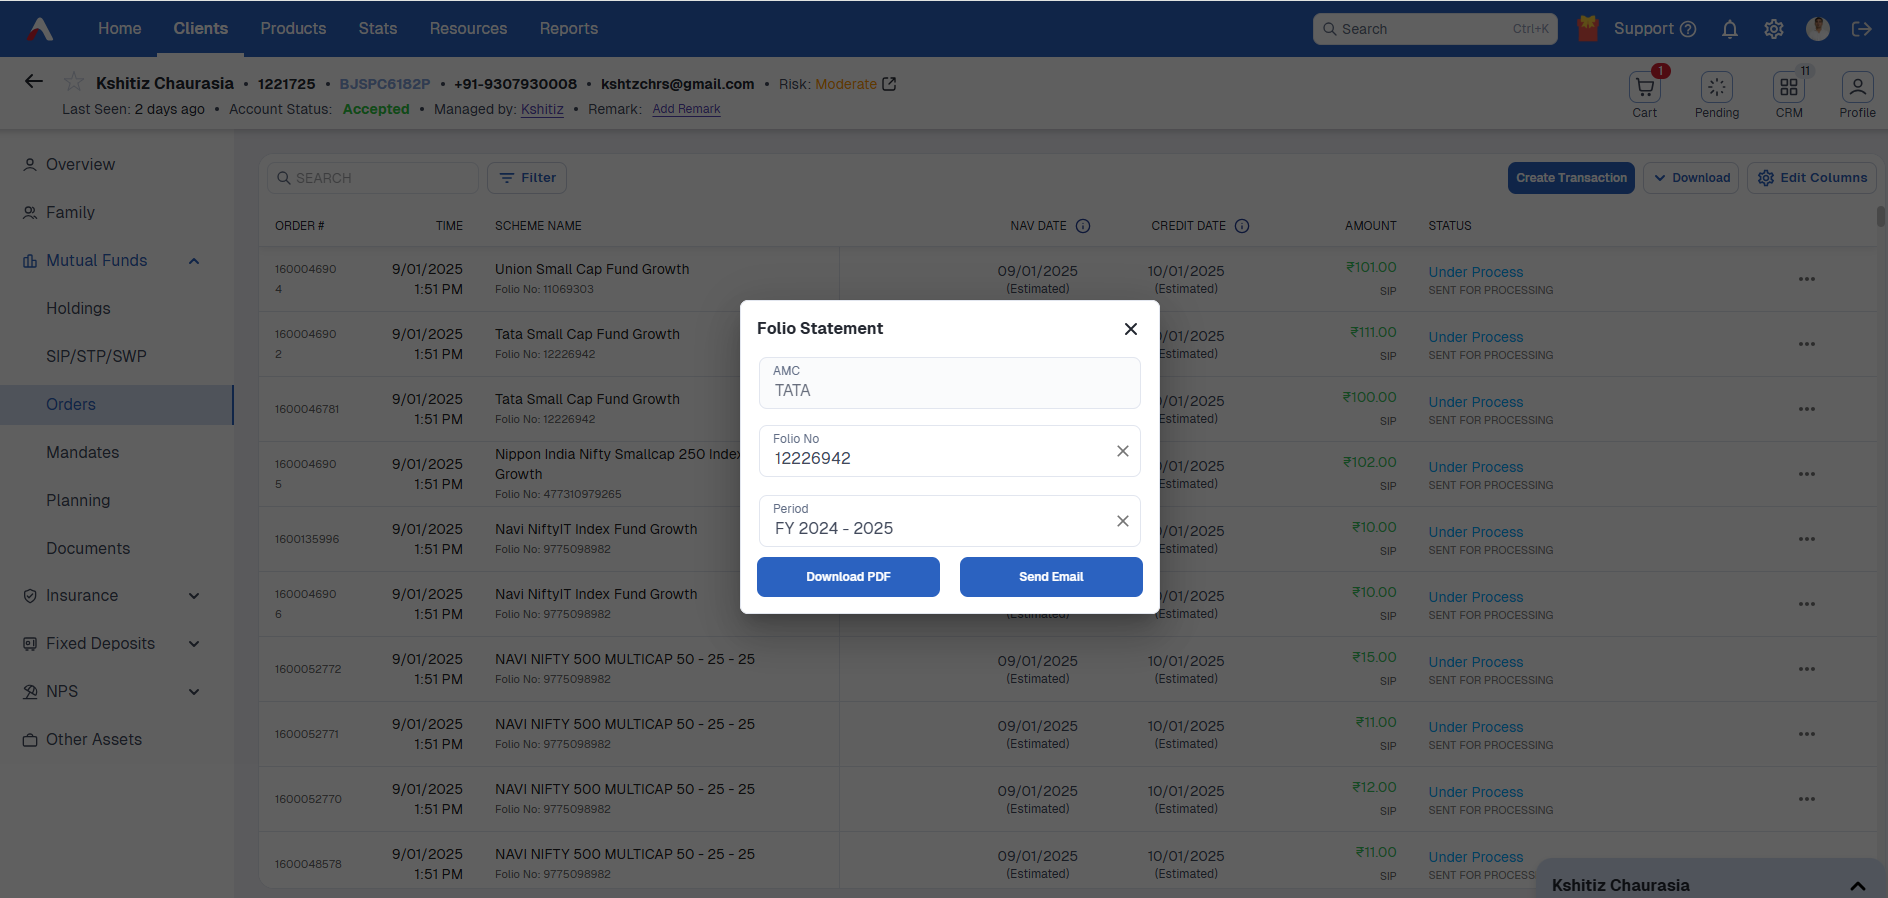Open the Home tab
Screen dimensions: 1888x898
click(x=119, y=29)
